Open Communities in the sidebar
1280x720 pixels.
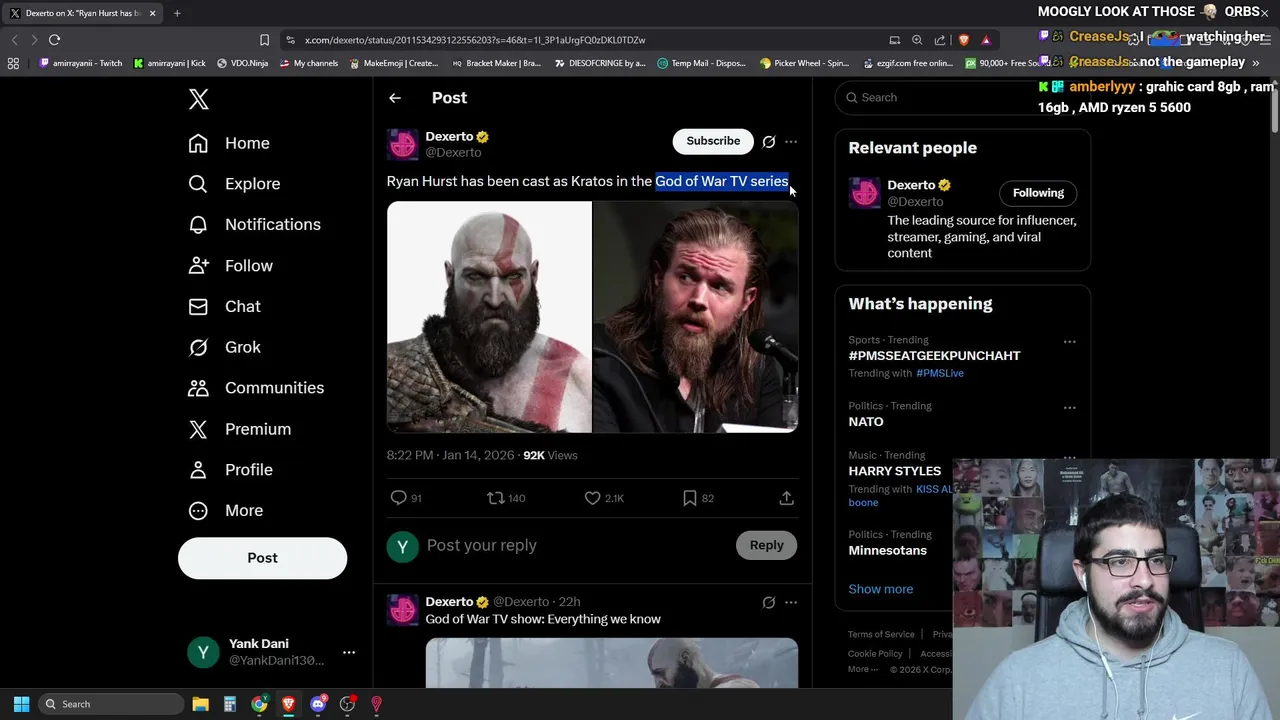point(256,388)
